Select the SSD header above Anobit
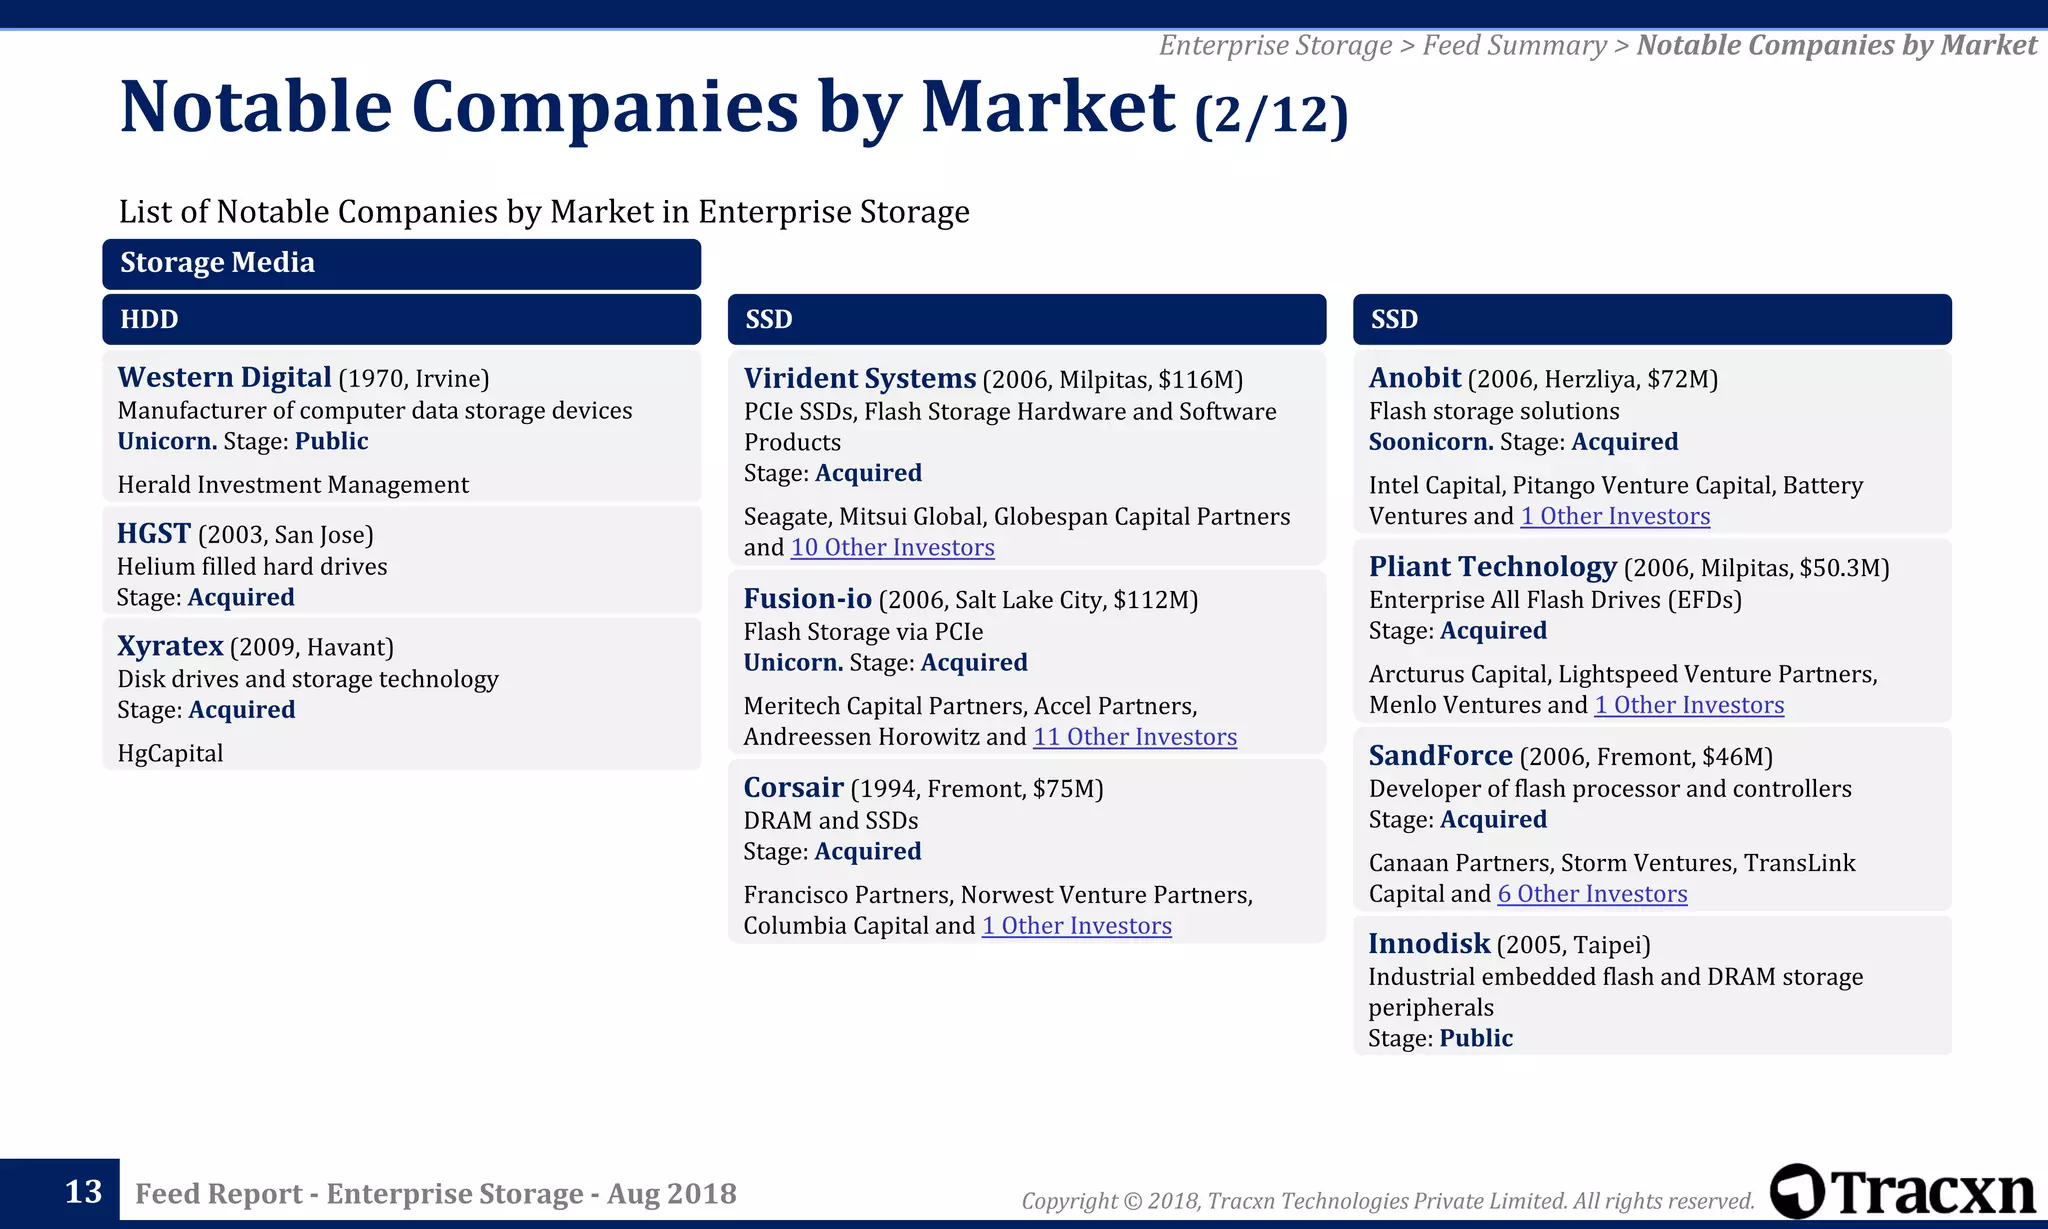The height and width of the screenshot is (1229, 2048). pyautogui.click(x=1652, y=319)
